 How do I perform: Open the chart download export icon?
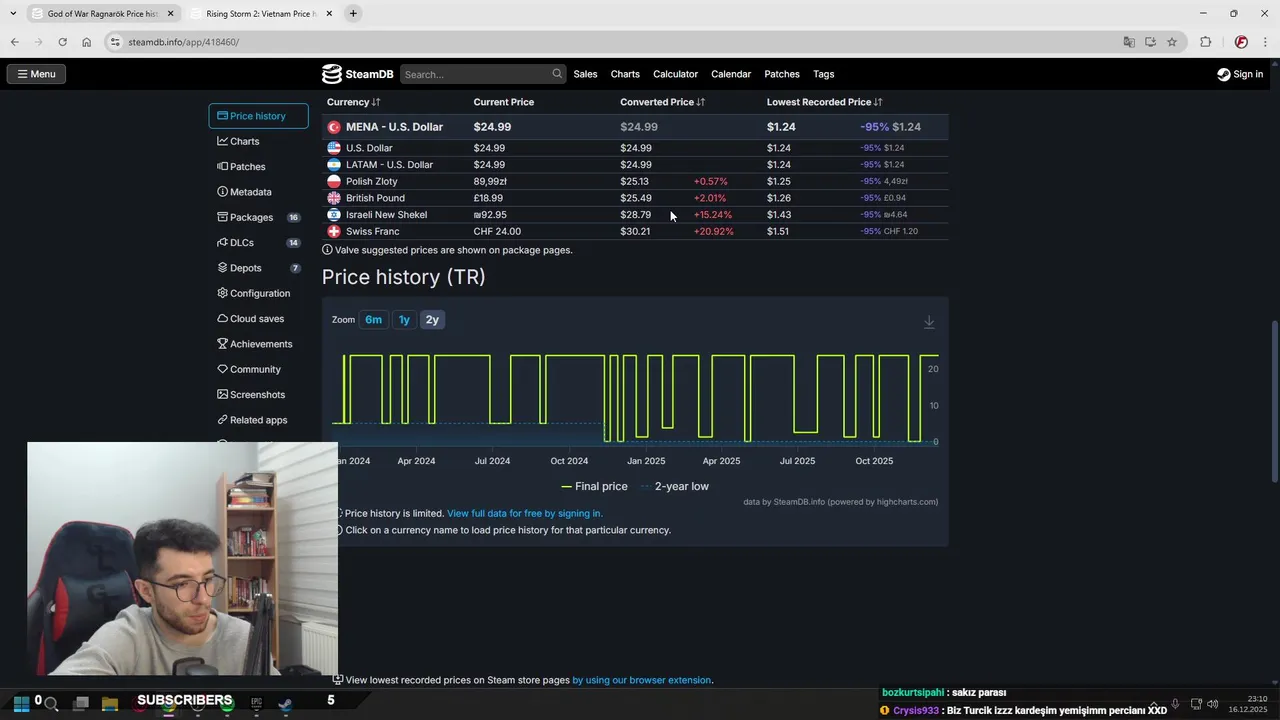click(929, 322)
